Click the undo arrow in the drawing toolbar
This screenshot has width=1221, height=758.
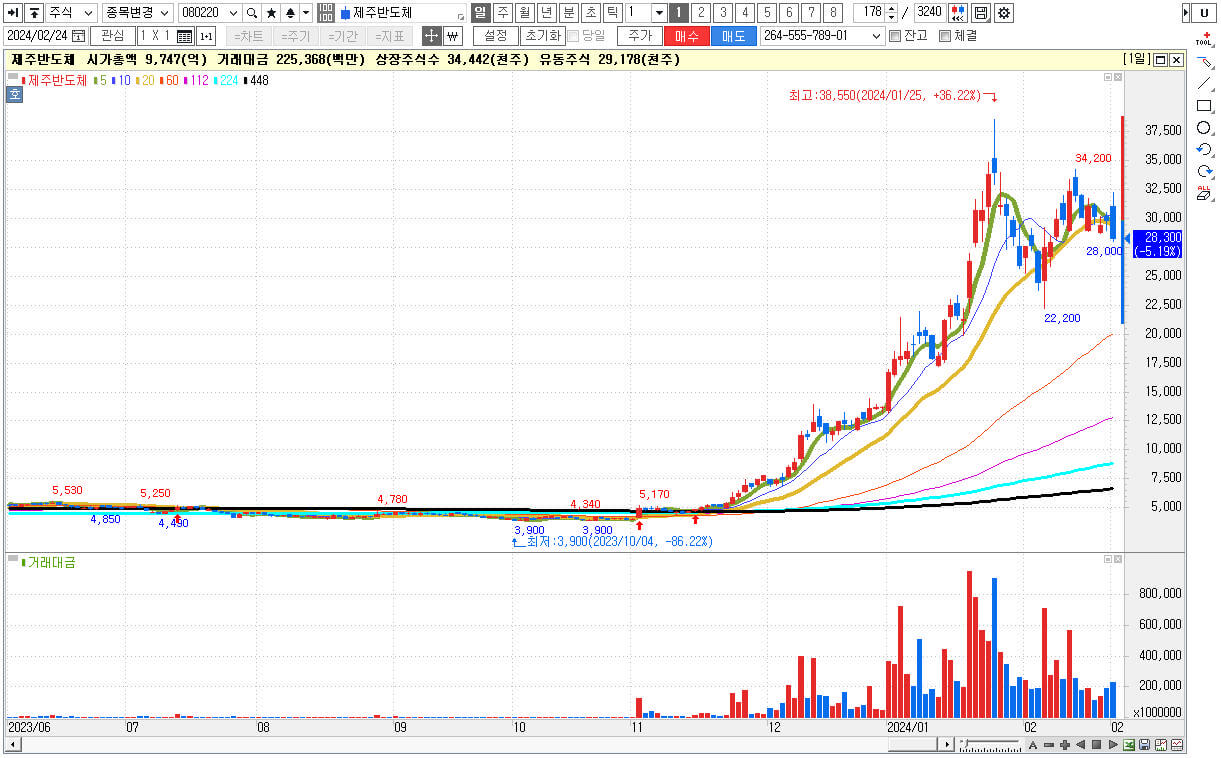pyautogui.click(x=1205, y=150)
